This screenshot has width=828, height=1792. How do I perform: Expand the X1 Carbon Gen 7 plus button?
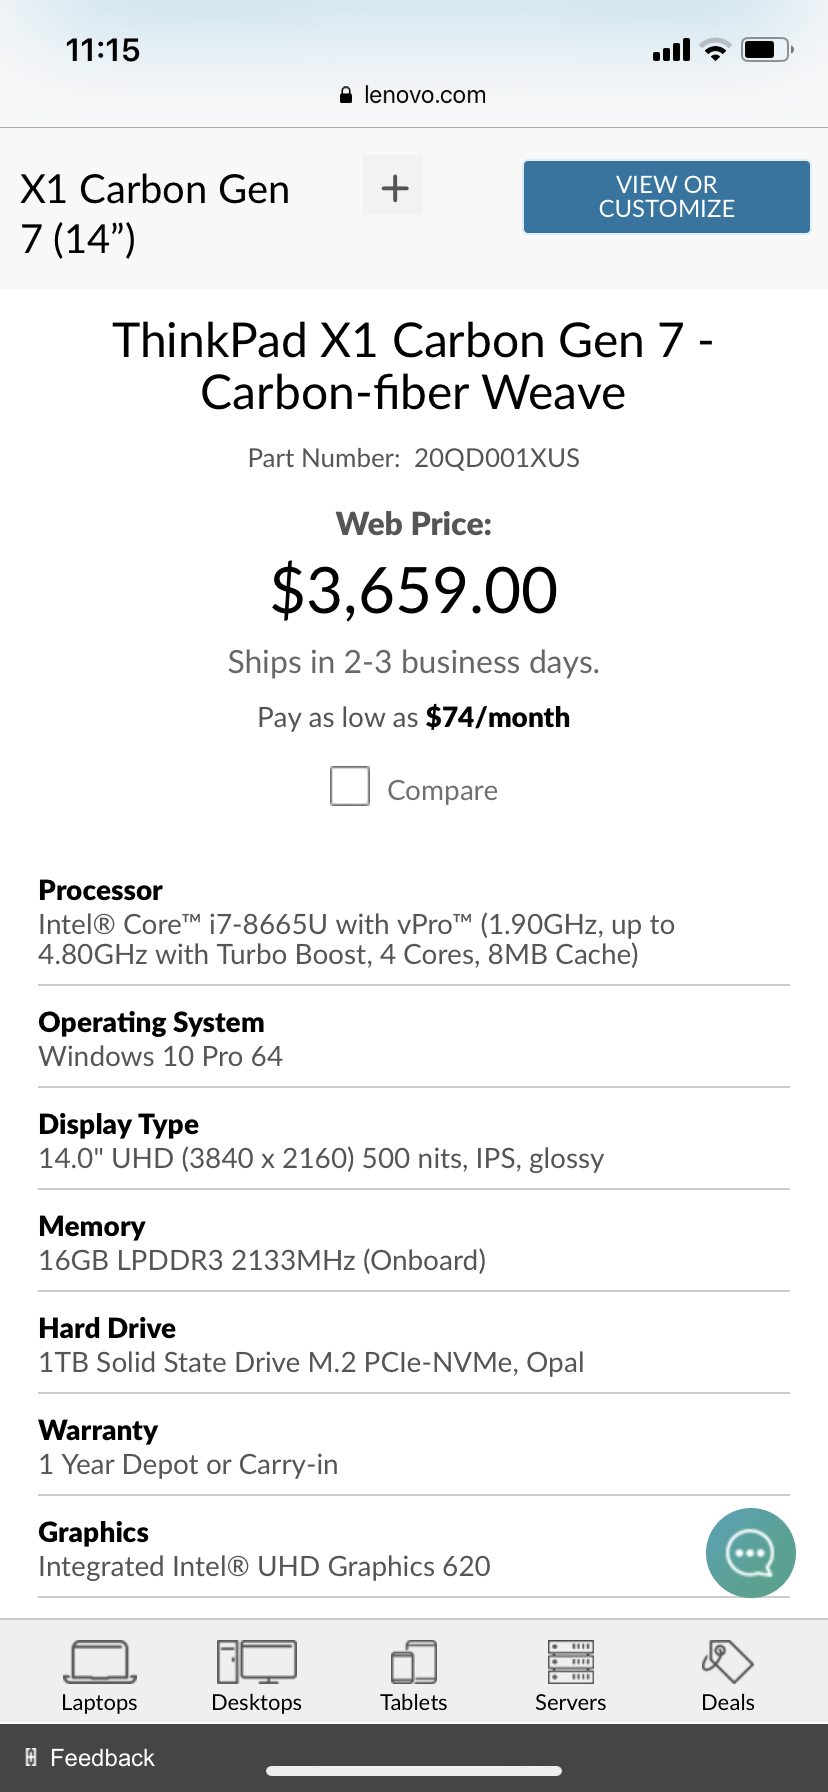point(394,186)
